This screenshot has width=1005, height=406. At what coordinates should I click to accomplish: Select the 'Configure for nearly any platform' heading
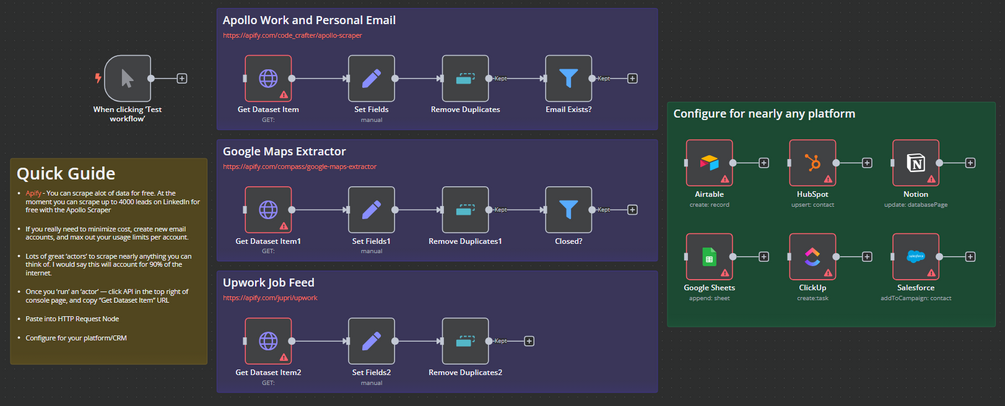(x=764, y=114)
